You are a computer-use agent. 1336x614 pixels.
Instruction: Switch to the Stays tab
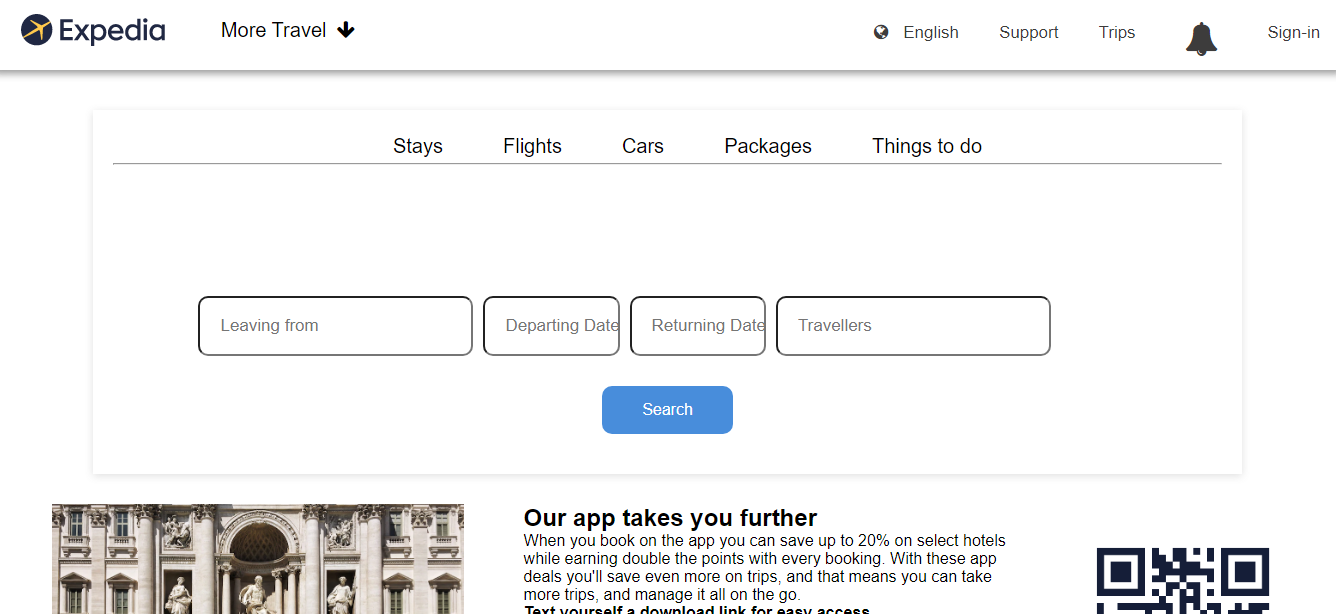coord(418,146)
